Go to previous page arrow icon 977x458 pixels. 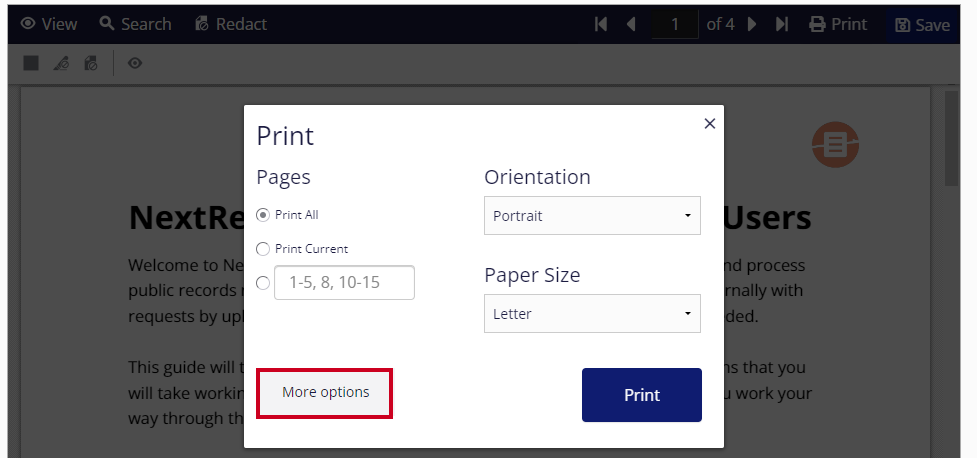(631, 24)
